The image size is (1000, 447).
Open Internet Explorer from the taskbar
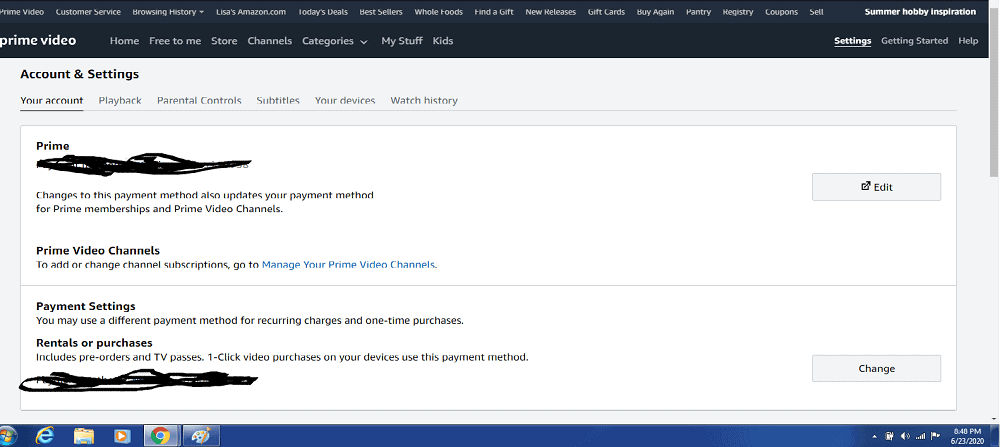[x=45, y=436]
